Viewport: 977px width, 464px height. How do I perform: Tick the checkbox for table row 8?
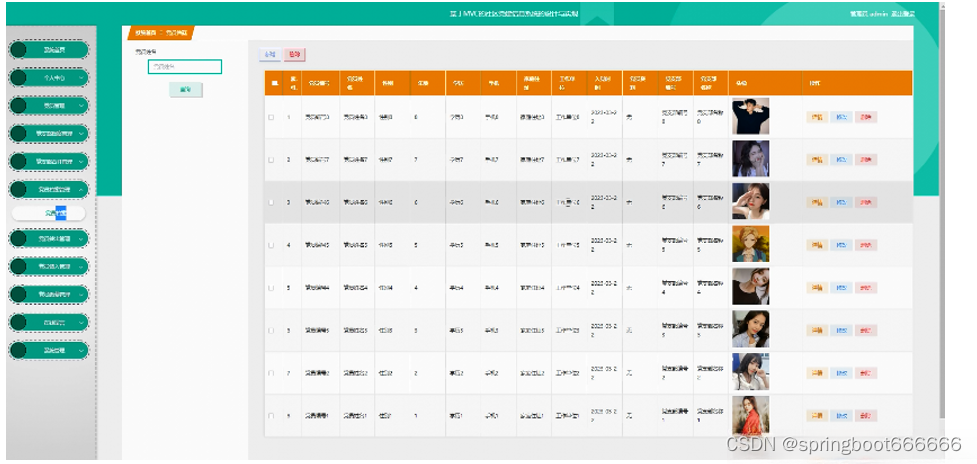tap(270, 415)
